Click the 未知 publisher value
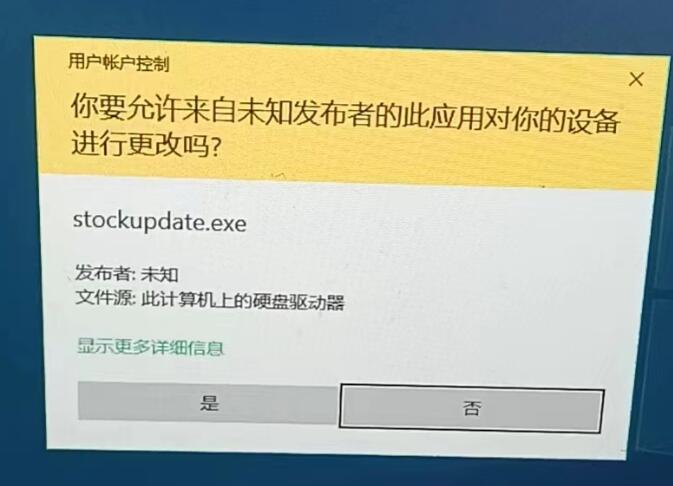The width and height of the screenshot is (673, 486). tap(160, 275)
